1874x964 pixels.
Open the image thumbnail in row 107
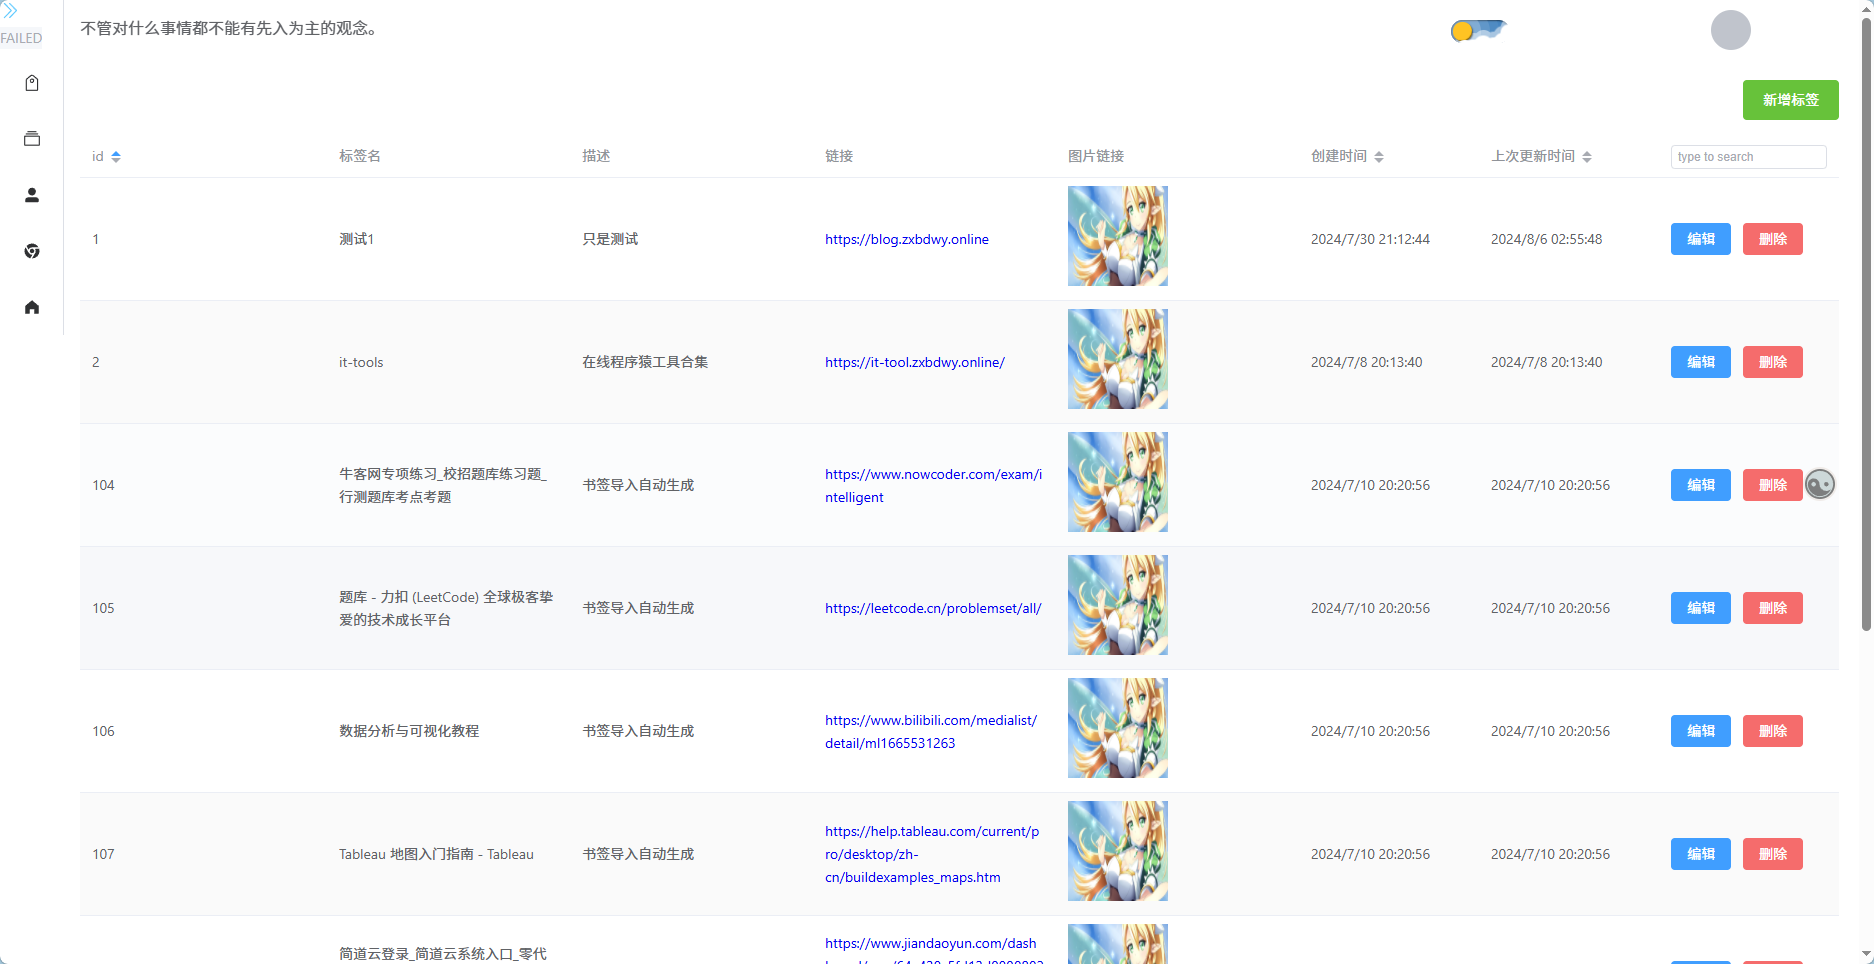click(1118, 851)
